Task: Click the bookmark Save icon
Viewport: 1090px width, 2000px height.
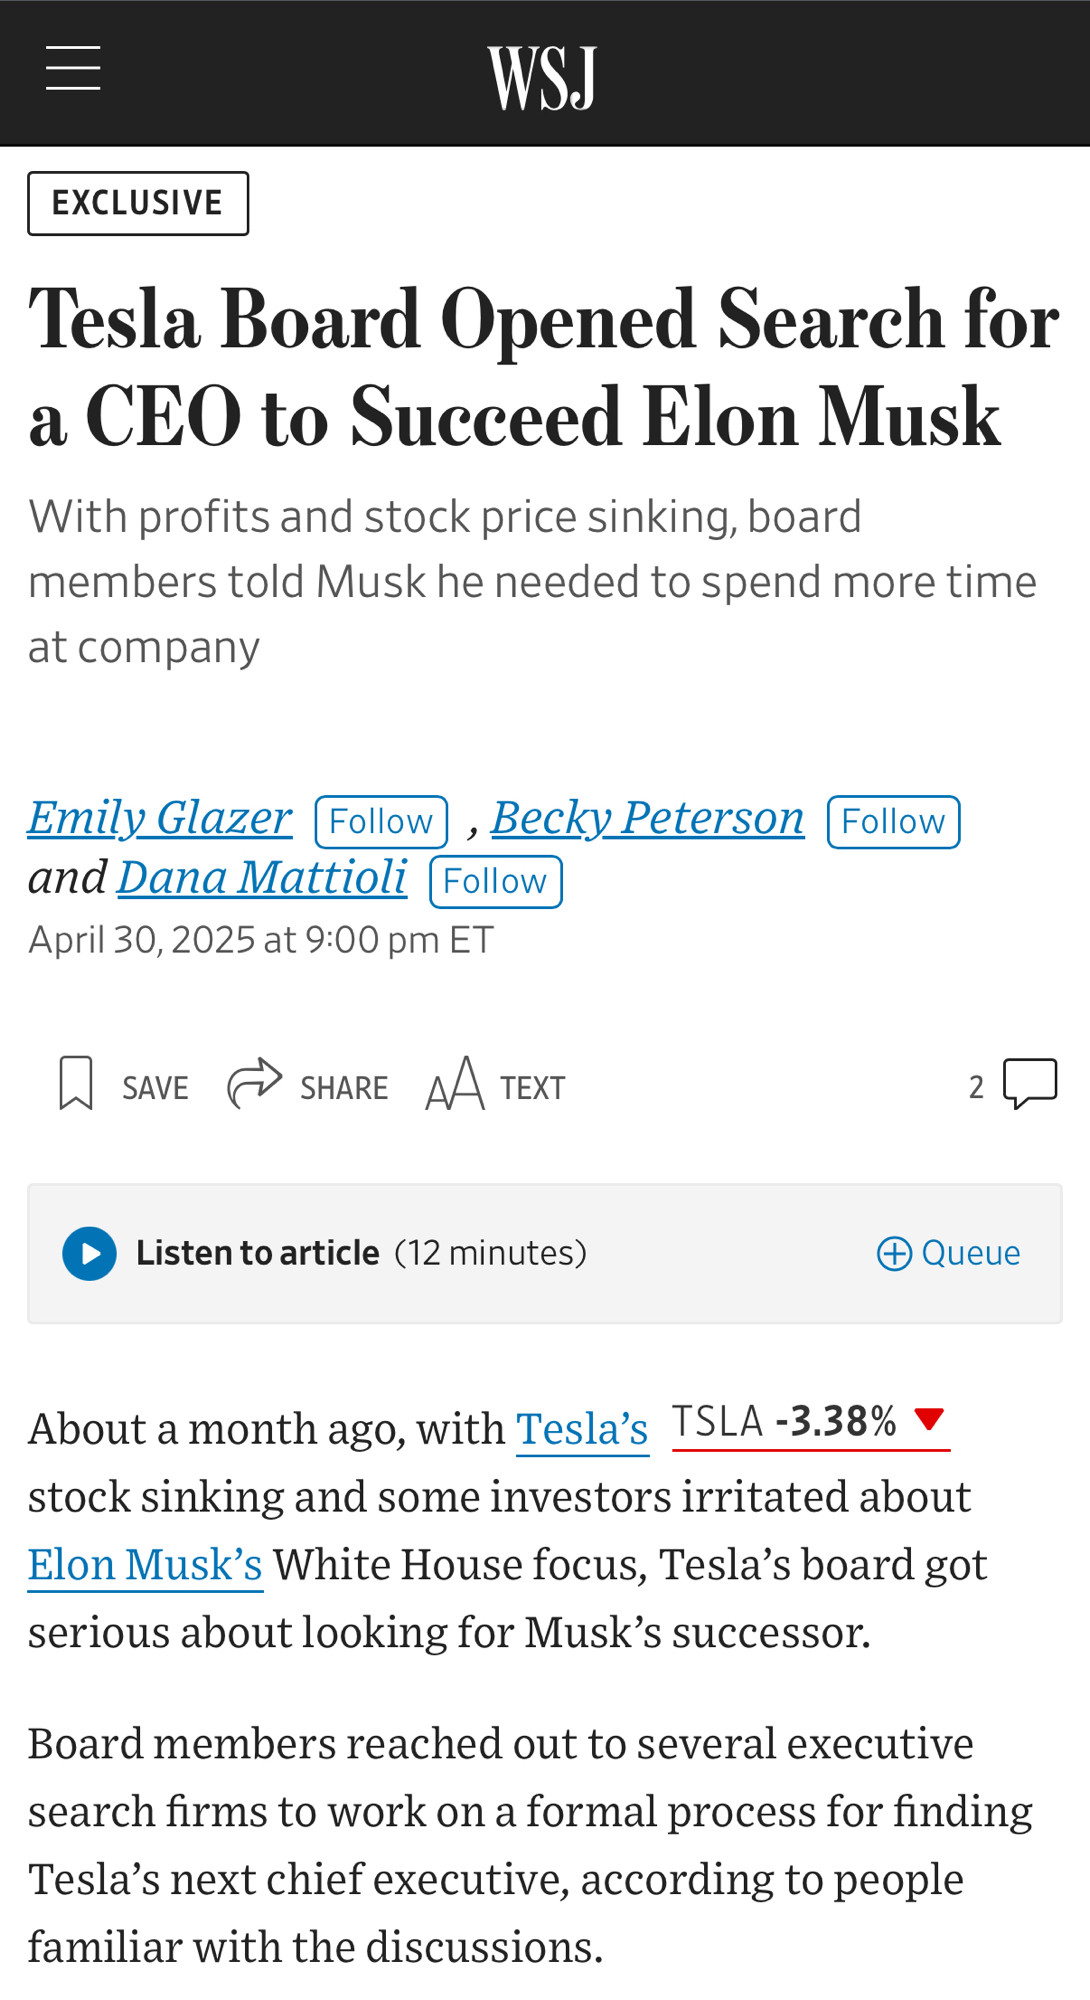Action: [76, 1084]
